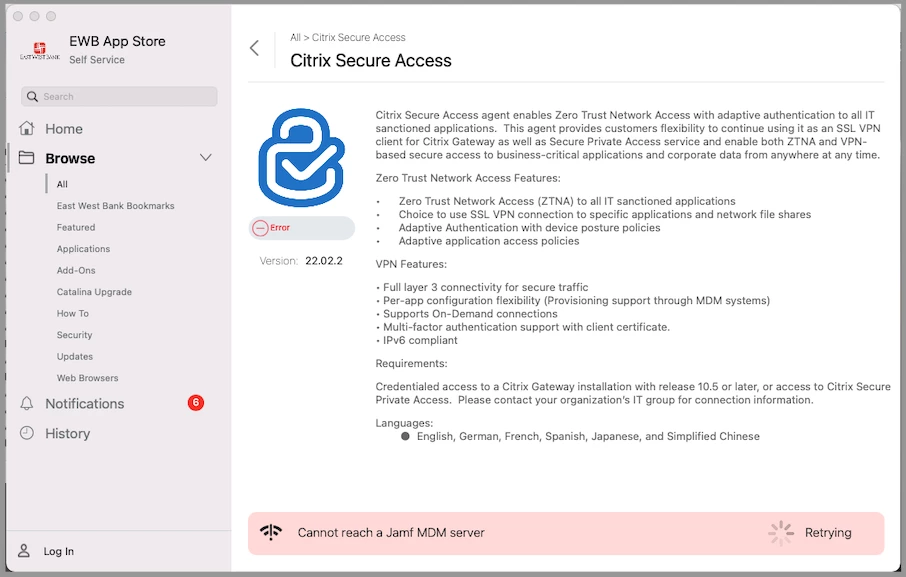Click the Retrying label in banner
This screenshot has width=906, height=577.
[x=828, y=533]
